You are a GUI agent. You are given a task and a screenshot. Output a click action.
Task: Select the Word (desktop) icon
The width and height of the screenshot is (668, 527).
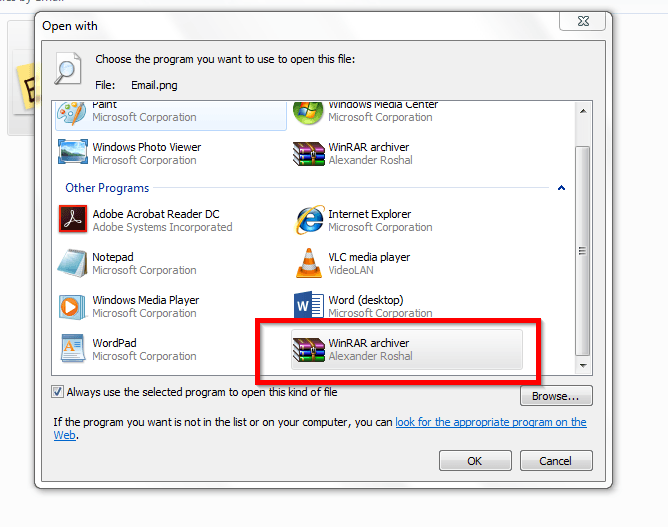[x=309, y=305]
